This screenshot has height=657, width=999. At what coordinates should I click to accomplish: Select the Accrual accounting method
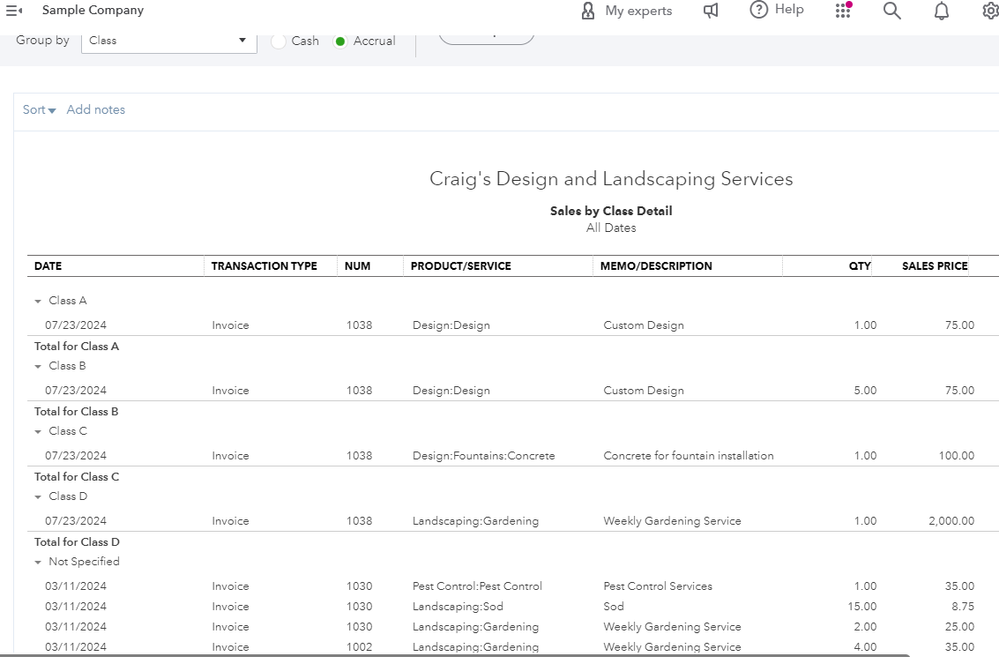pos(341,41)
